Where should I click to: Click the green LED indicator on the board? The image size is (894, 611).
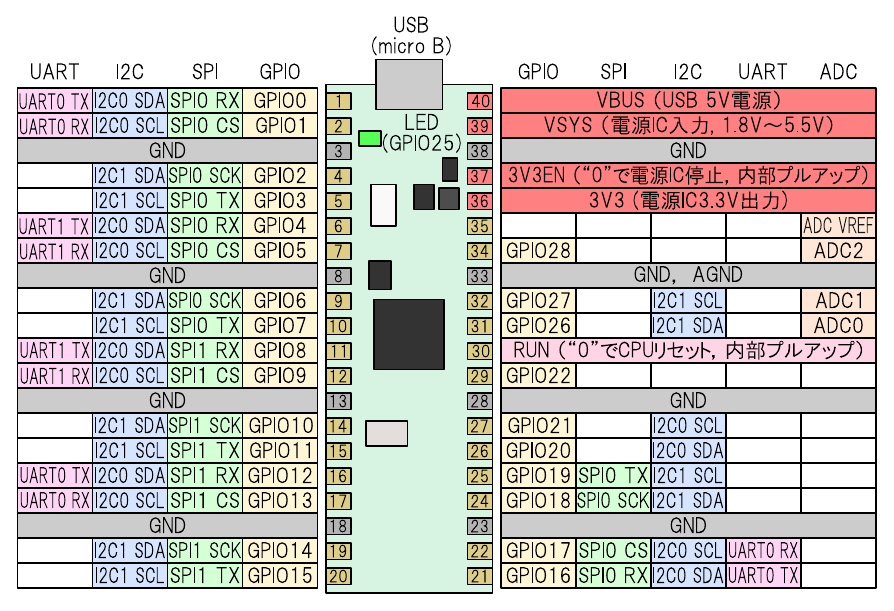[368, 138]
